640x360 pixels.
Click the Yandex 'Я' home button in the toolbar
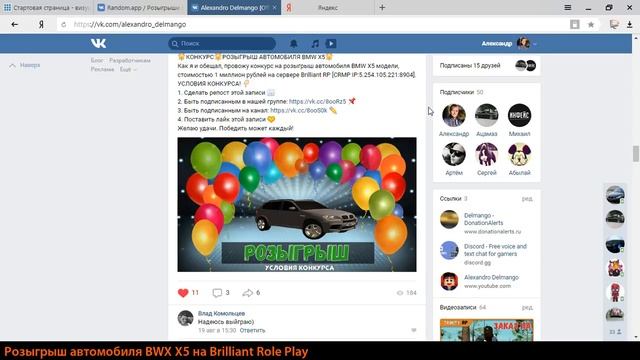pyautogui.click(x=41, y=24)
